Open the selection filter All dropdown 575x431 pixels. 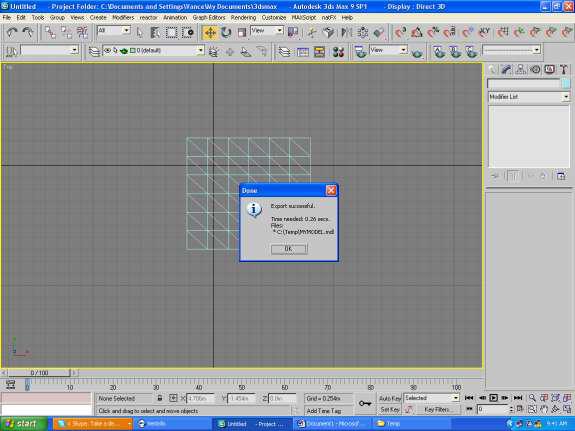tap(114, 30)
